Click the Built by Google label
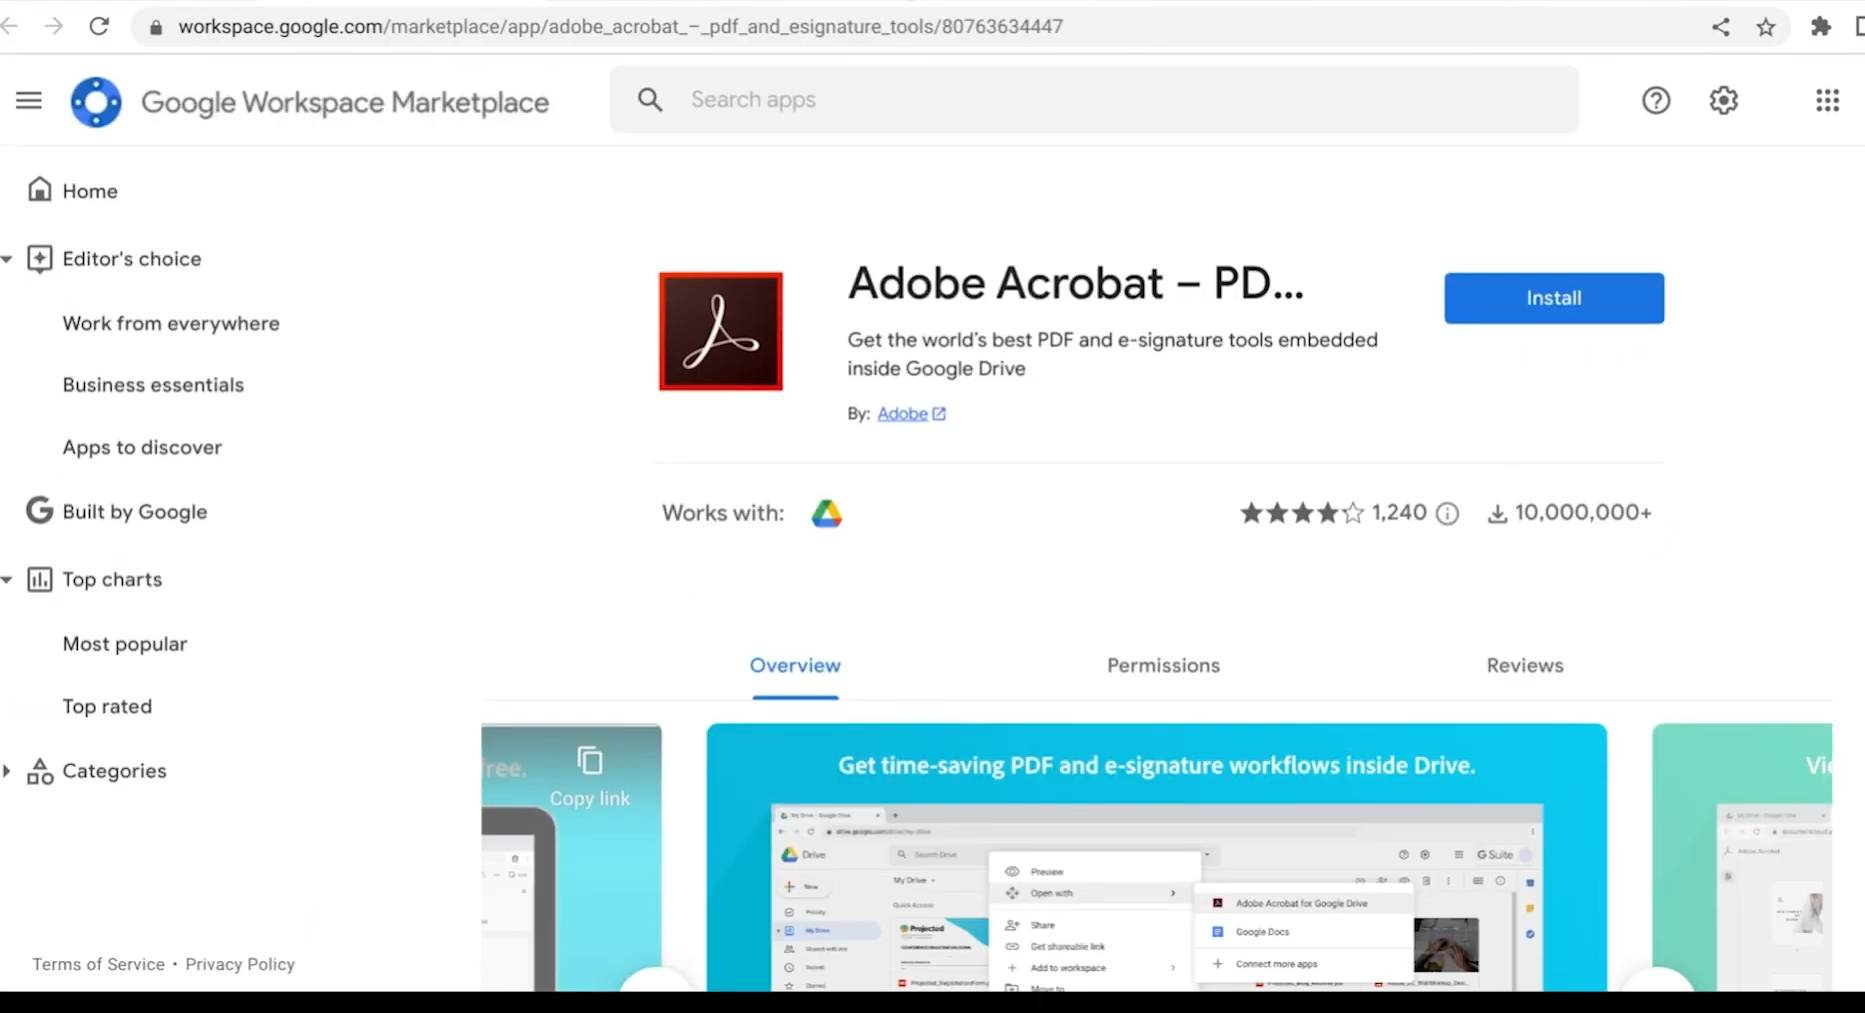The width and height of the screenshot is (1865, 1013). [135, 511]
